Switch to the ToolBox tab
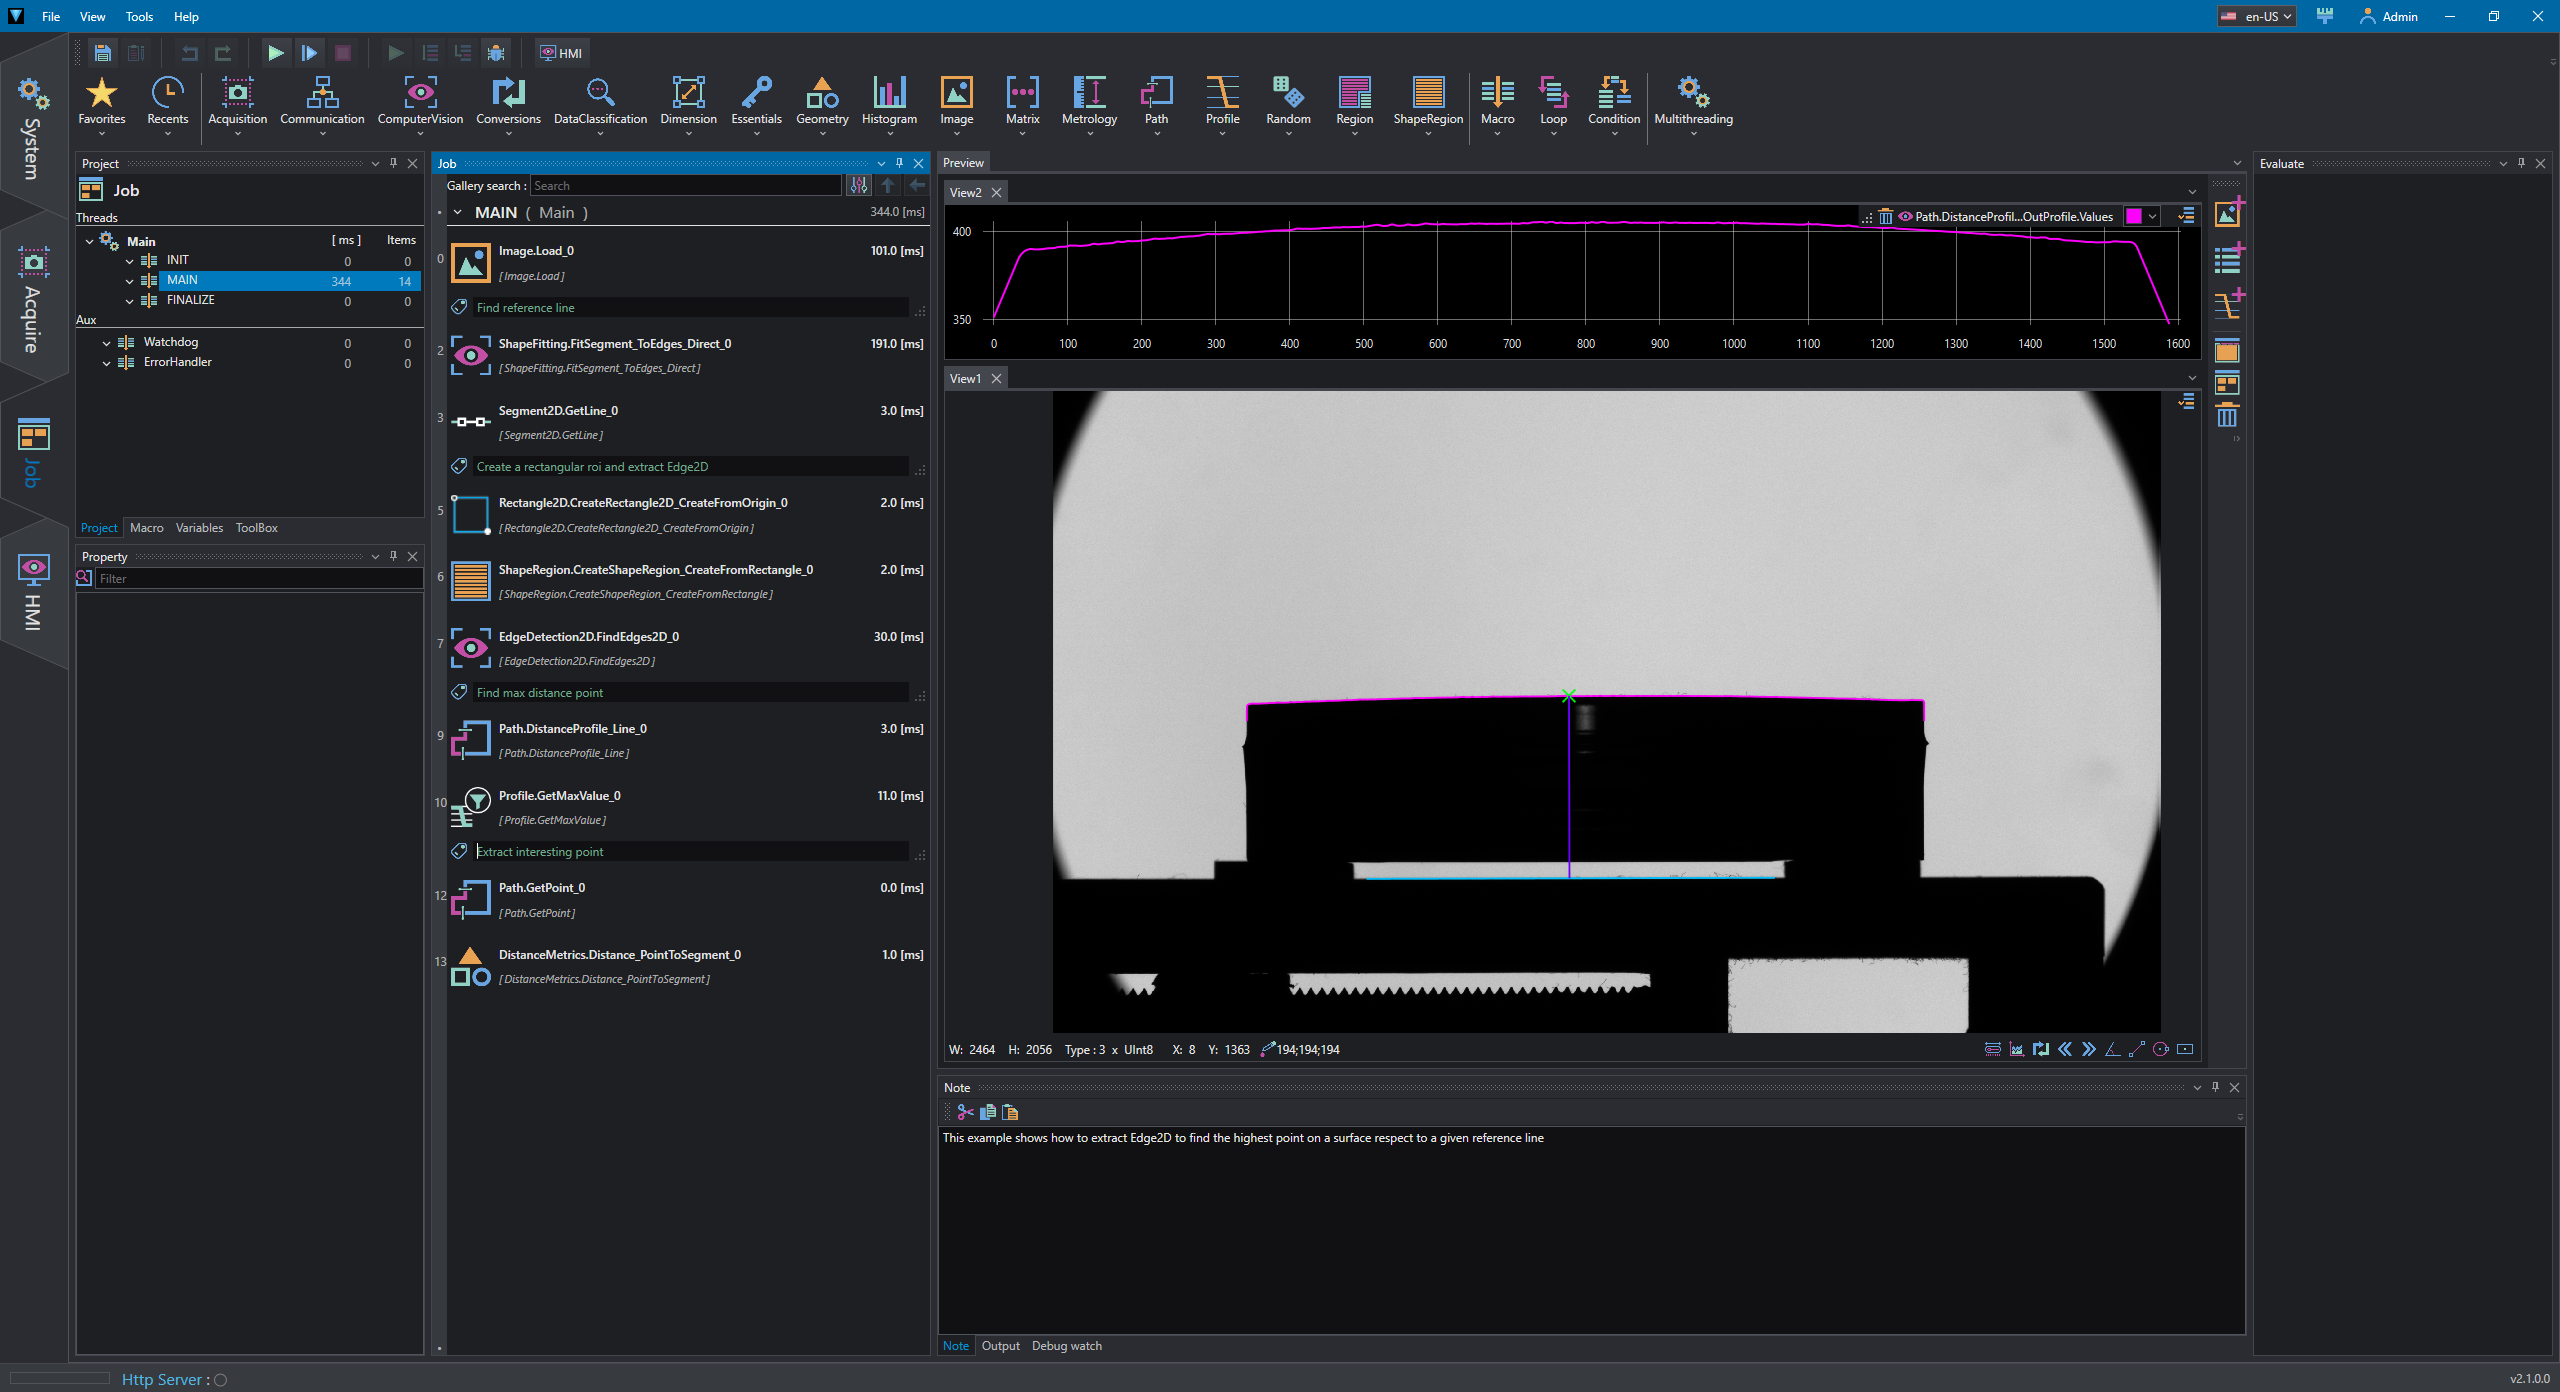This screenshot has height=1392, width=2560. pyautogui.click(x=256, y=528)
